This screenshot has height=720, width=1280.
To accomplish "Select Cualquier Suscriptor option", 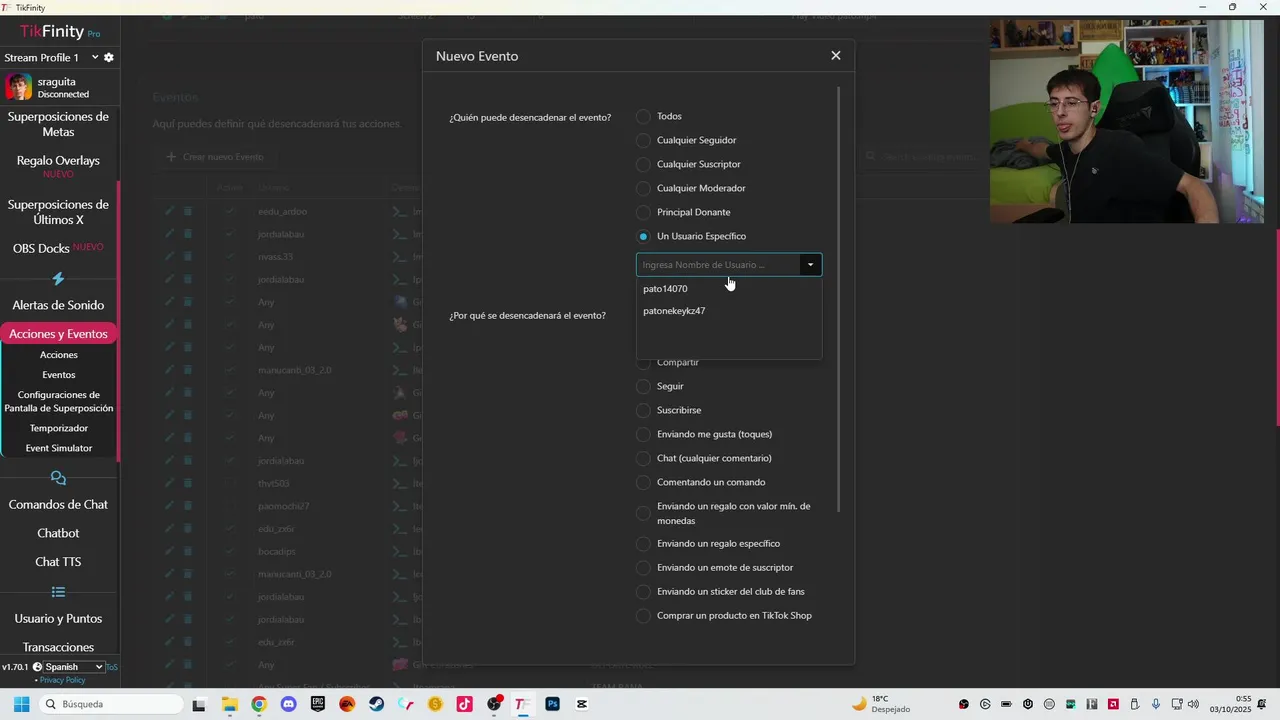I will pos(643,165).
